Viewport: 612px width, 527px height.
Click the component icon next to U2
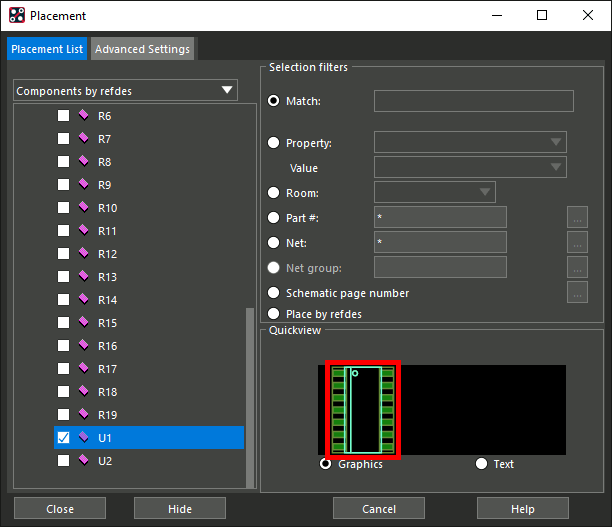[x=83, y=460]
